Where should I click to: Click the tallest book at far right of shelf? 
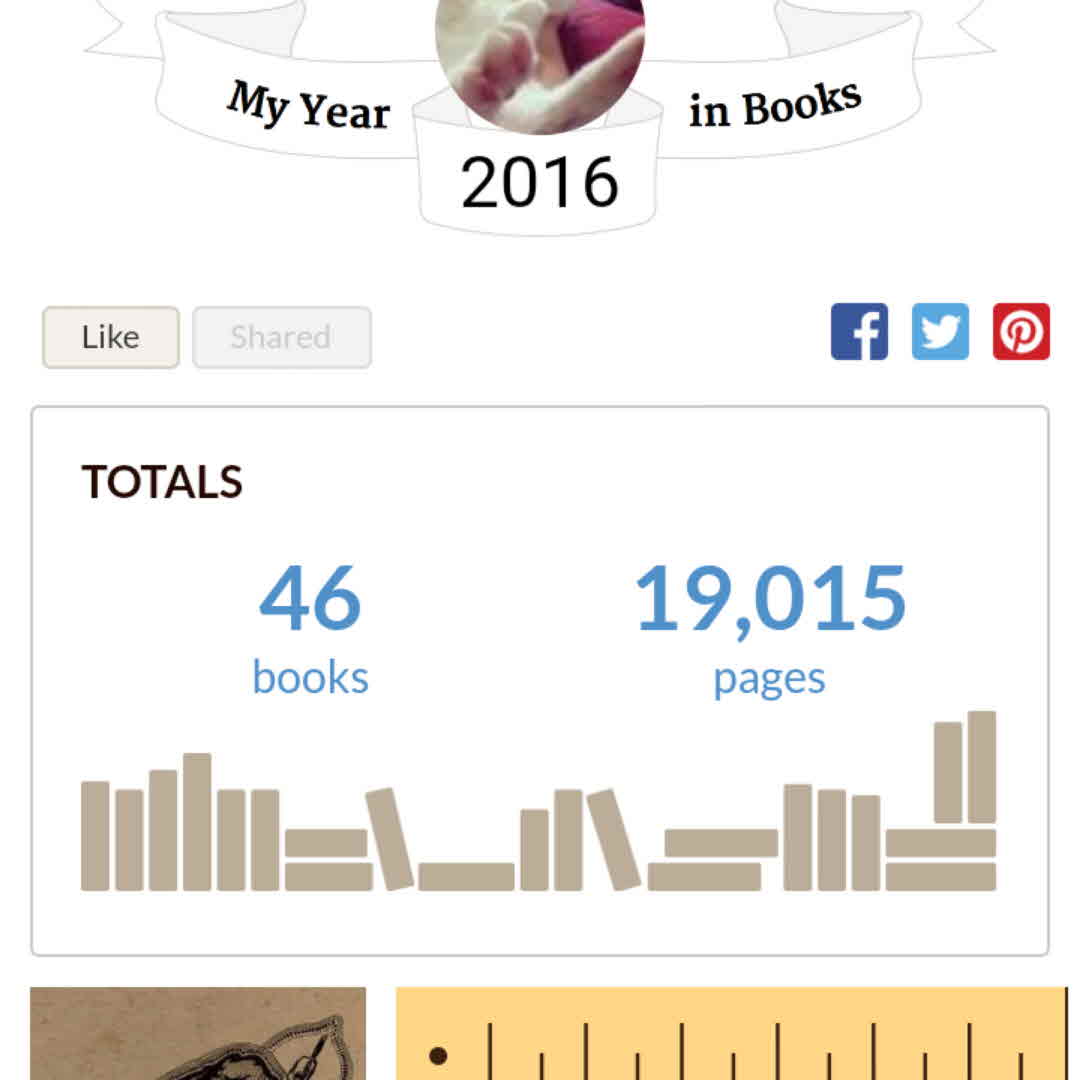982,767
